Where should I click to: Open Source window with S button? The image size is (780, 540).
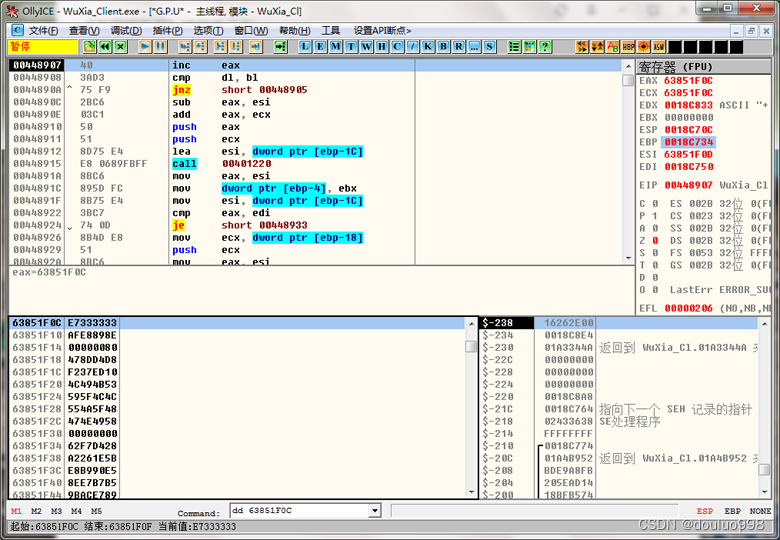[x=489, y=47]
